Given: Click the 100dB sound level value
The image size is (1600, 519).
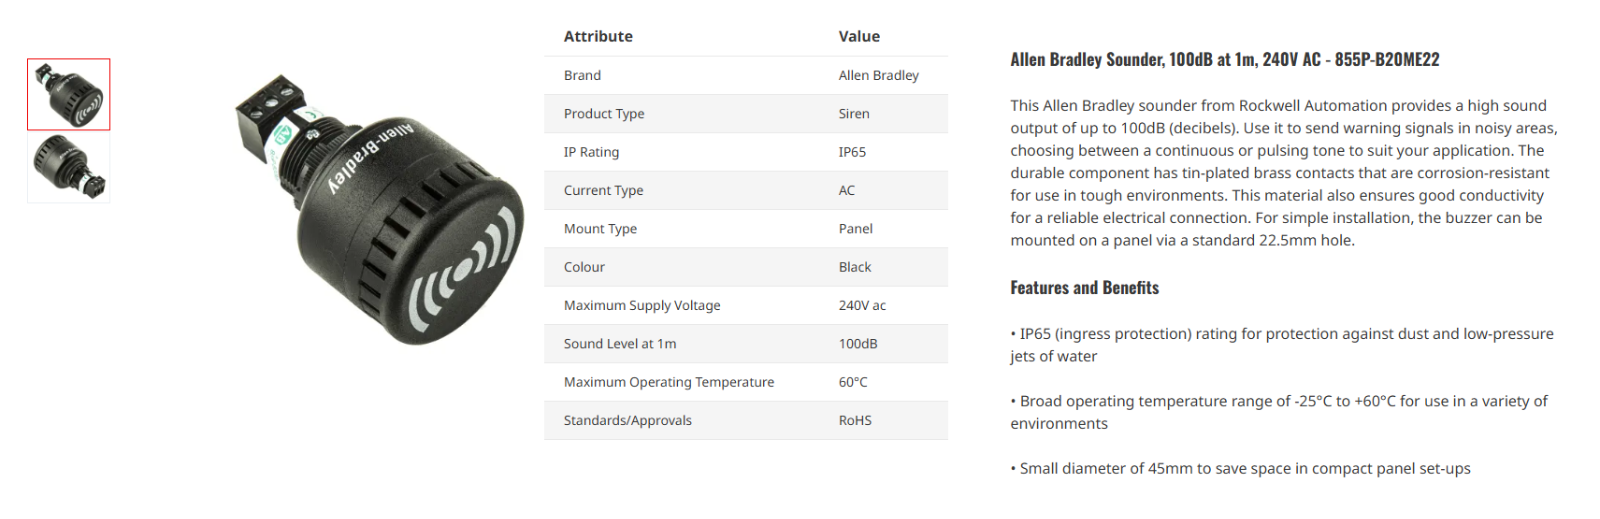Looking at the screenshot, I should pyautogui.click(x=858, y=344).
